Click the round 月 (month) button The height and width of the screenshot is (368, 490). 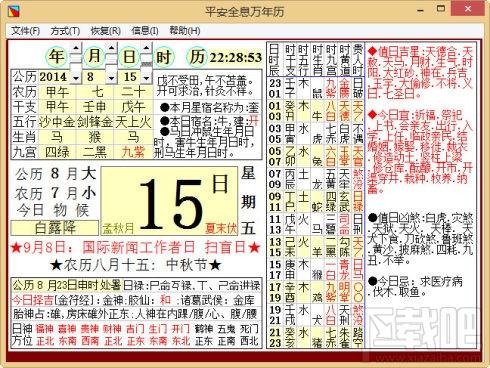point(94,56)
